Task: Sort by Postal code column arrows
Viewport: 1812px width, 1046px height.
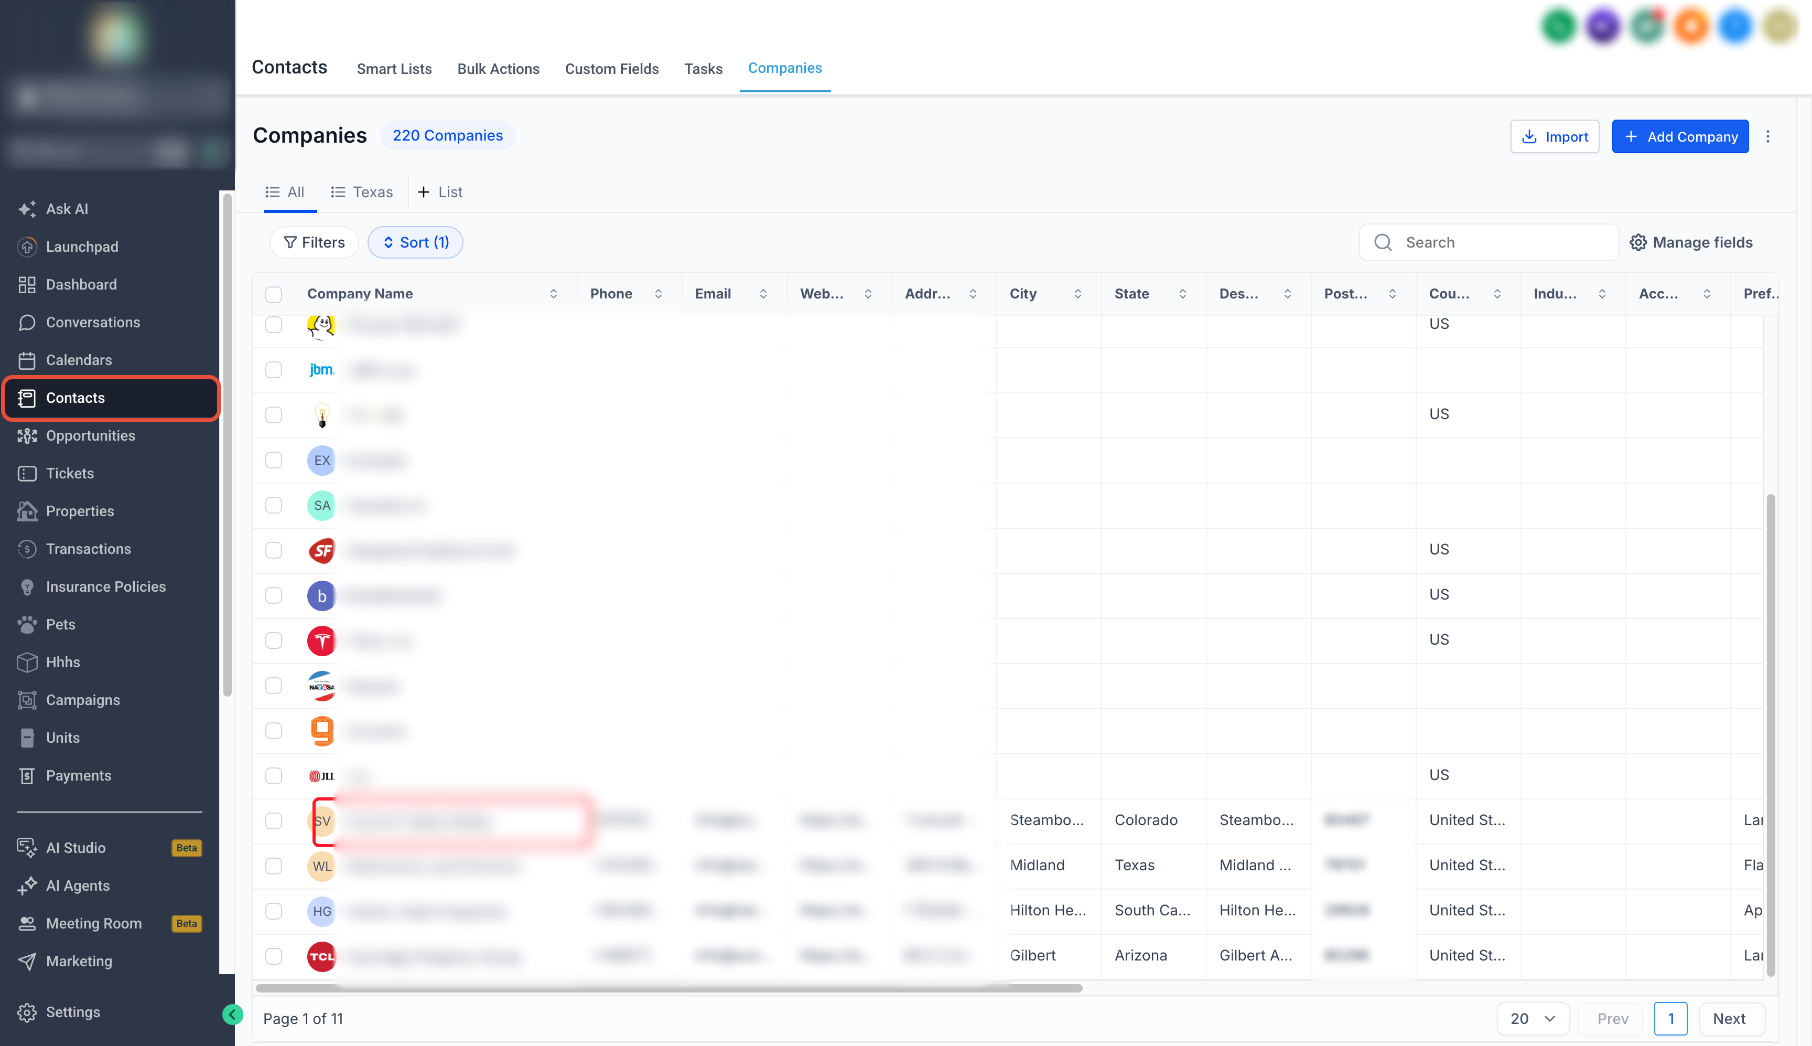Action: tap(1393, 294)
